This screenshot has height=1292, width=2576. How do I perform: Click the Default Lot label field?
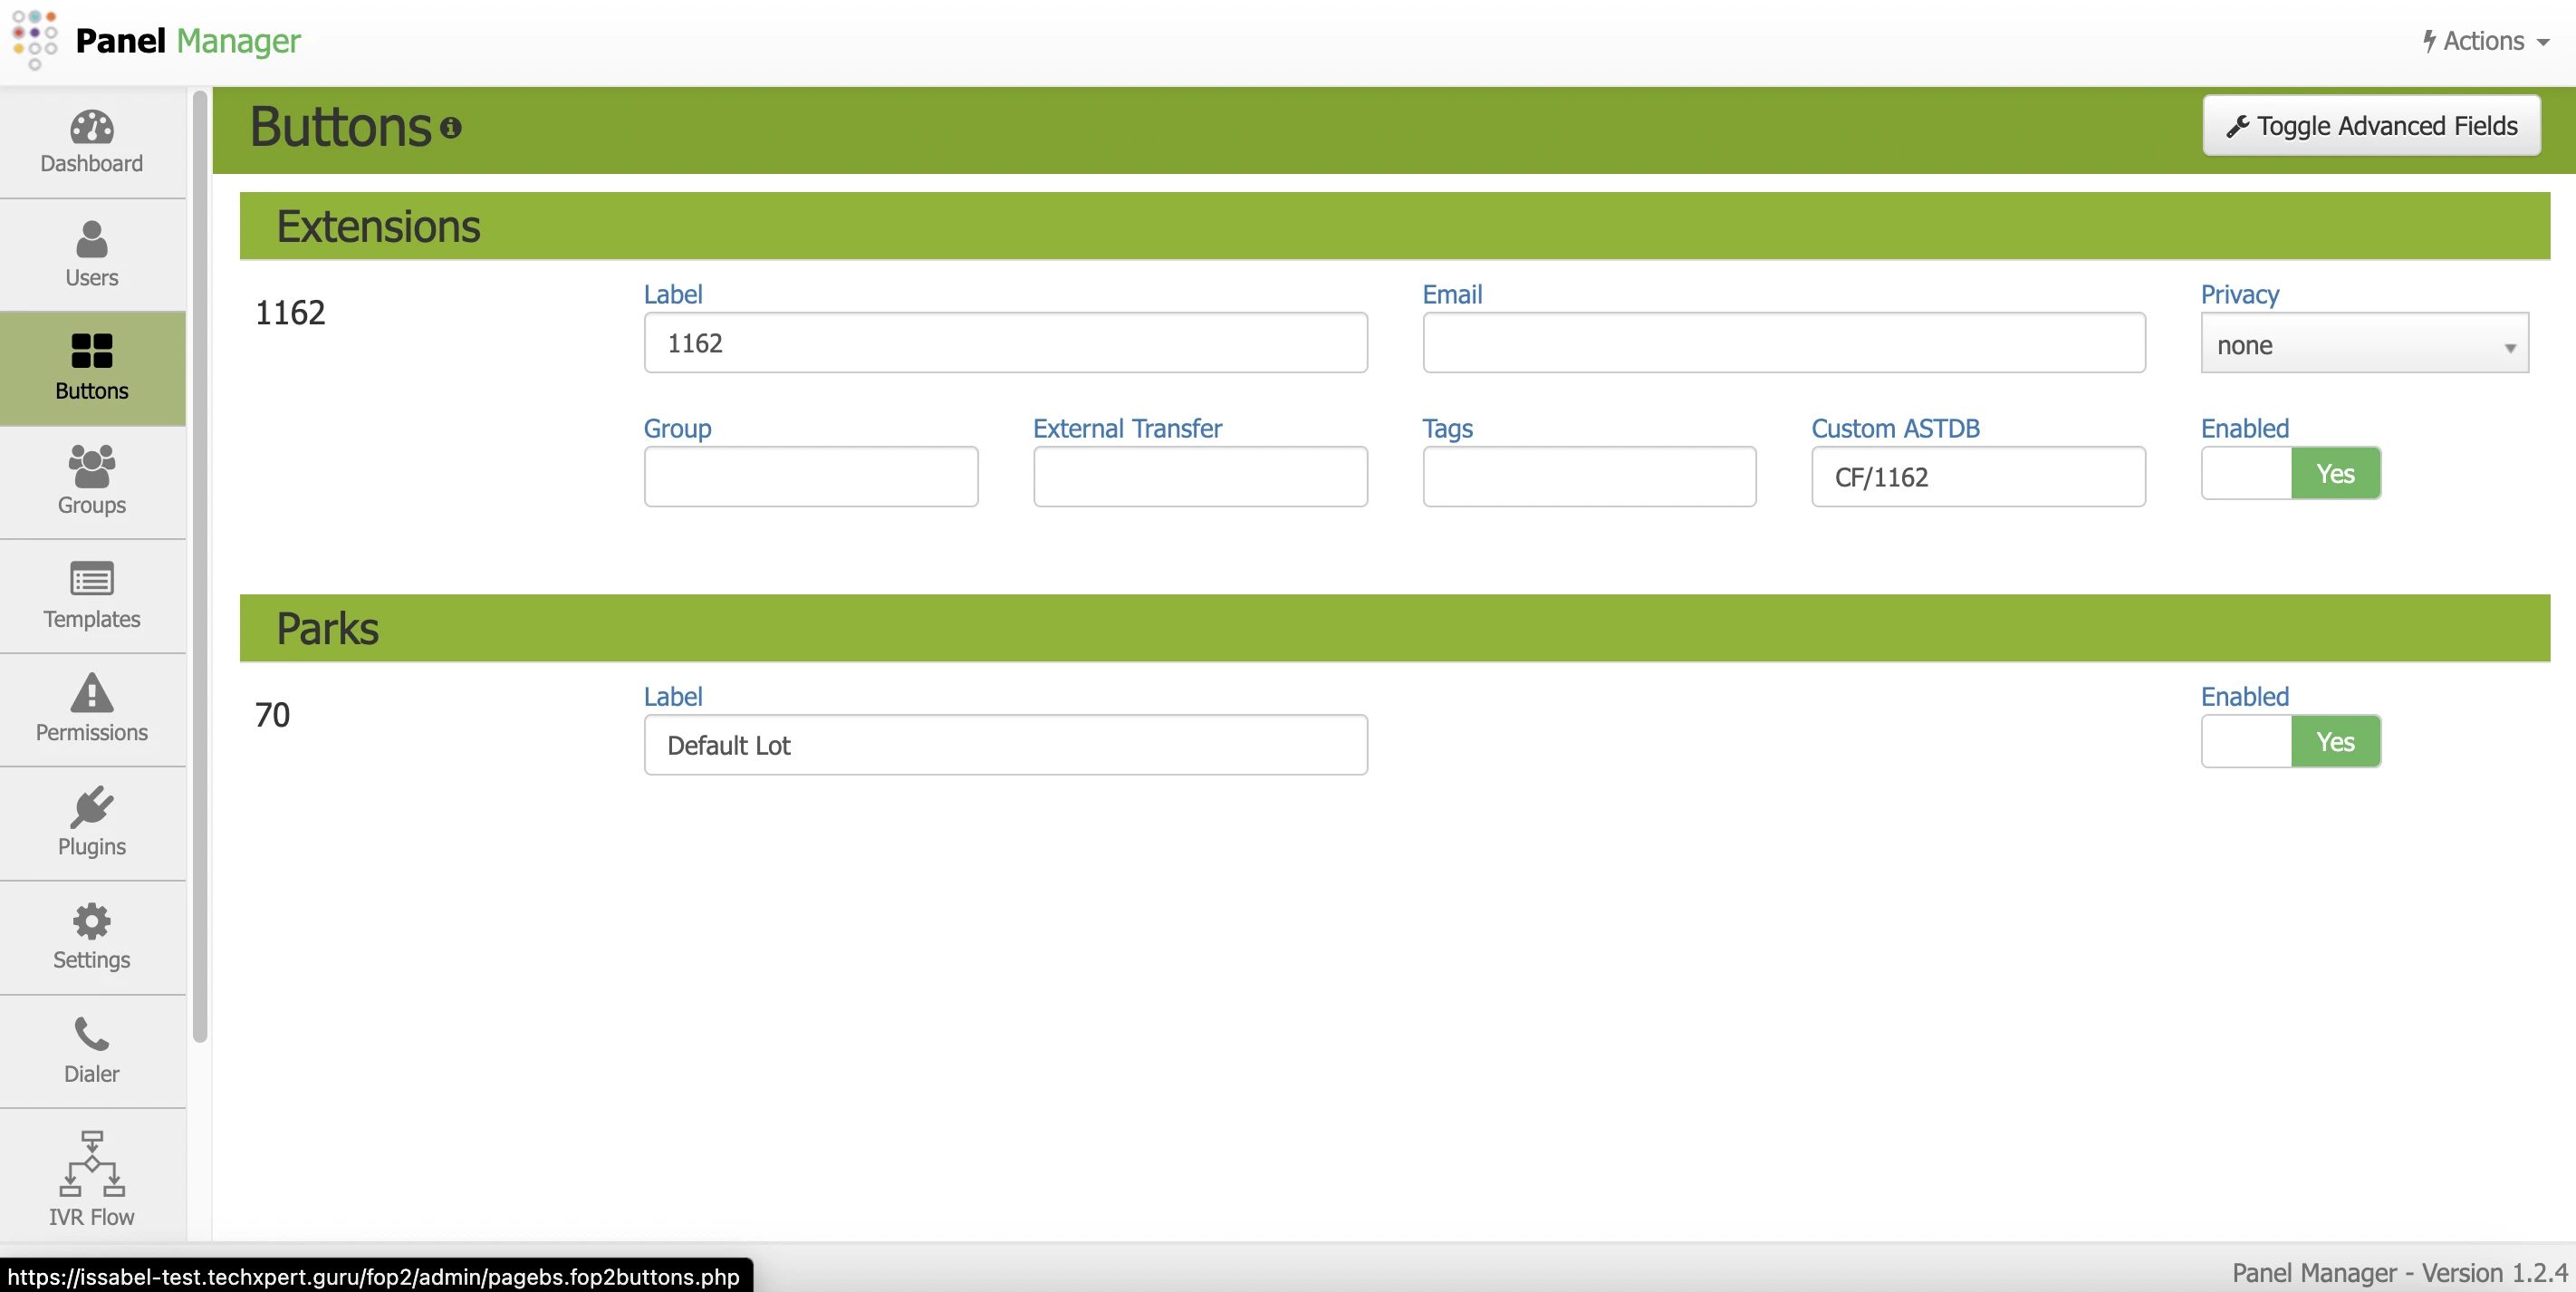[1005, 745]
